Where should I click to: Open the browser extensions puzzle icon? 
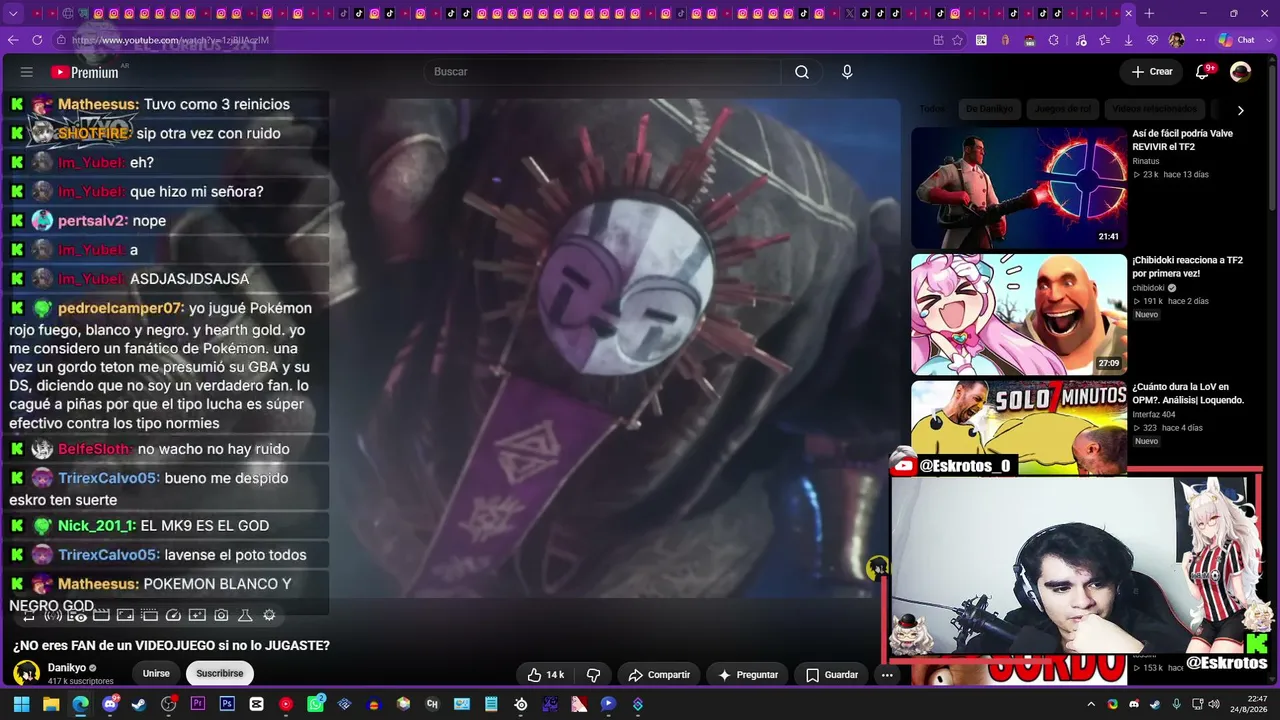(1053, 40)
